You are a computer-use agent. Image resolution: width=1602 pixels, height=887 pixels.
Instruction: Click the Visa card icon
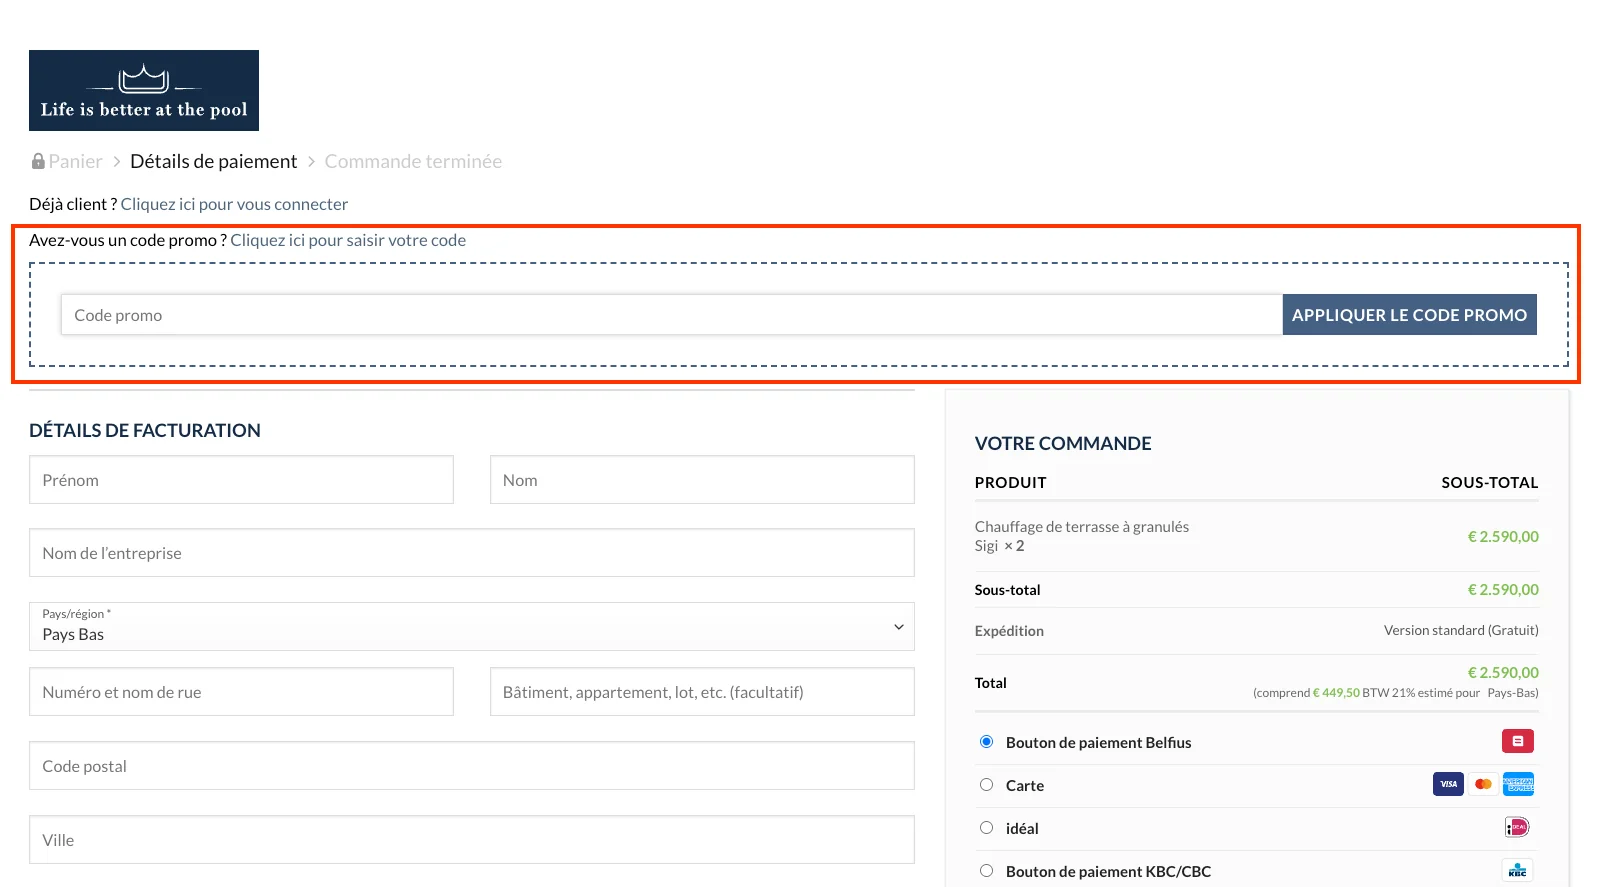pos(1448,784)
